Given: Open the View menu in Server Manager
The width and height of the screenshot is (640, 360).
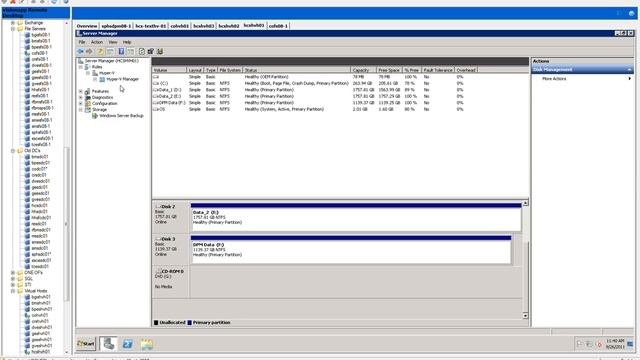Looking at the screenshot, I should 113,42.
